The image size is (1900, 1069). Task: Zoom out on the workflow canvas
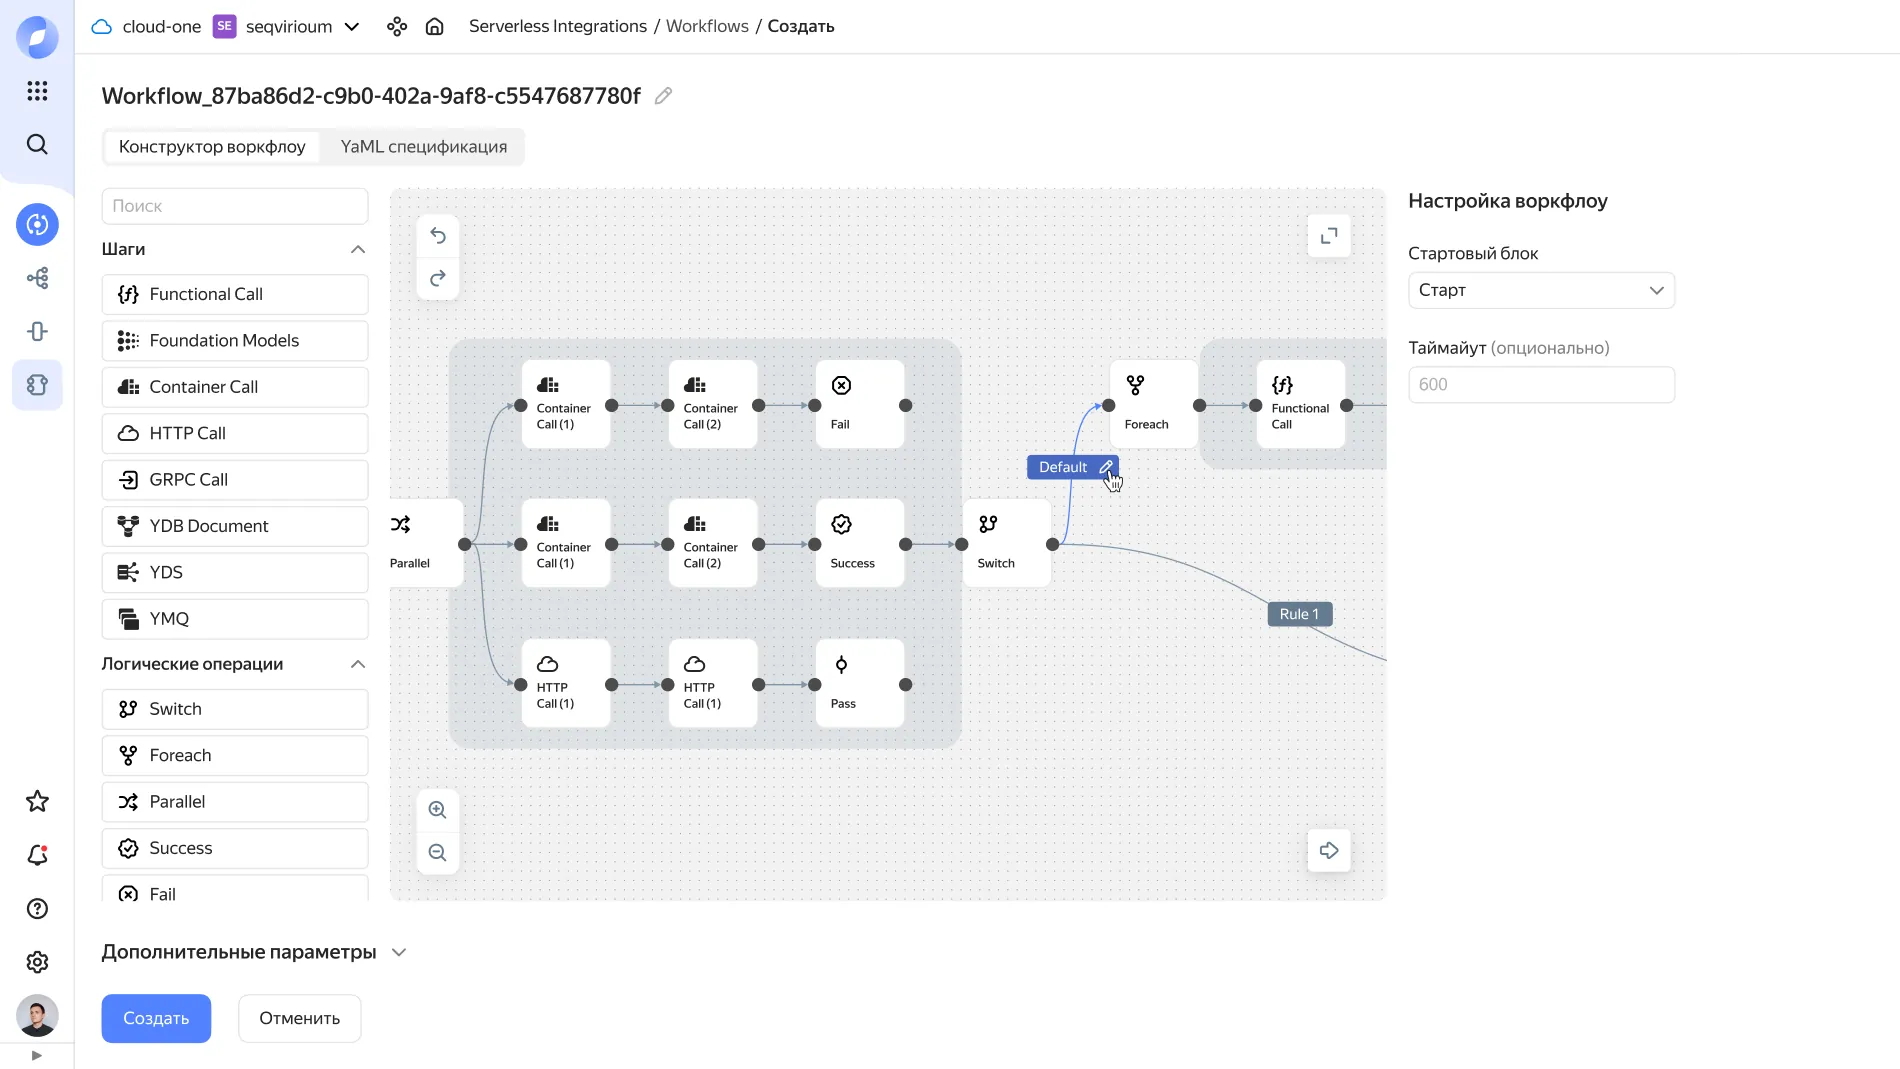click(x=438, y=853)
